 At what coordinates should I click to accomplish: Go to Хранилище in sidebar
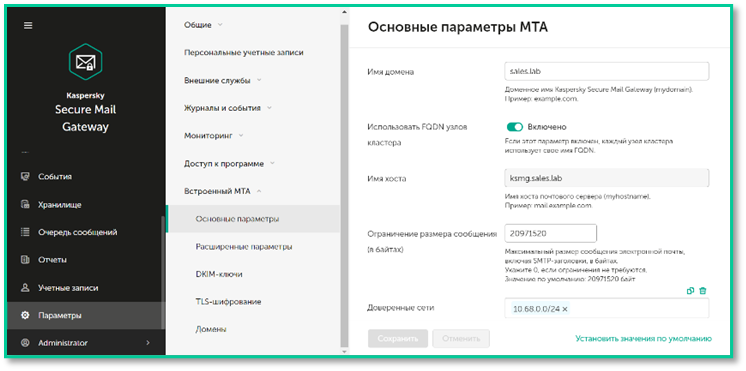click(59, 205)
